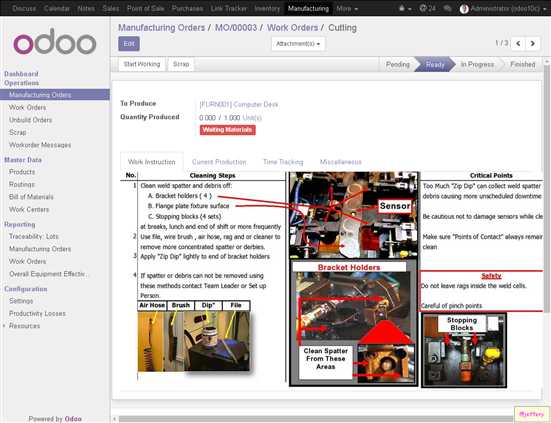The height and width of the screenshot is (423, 551).
Task: Click the Work Orders breadcrumb link
Action: 292,28
